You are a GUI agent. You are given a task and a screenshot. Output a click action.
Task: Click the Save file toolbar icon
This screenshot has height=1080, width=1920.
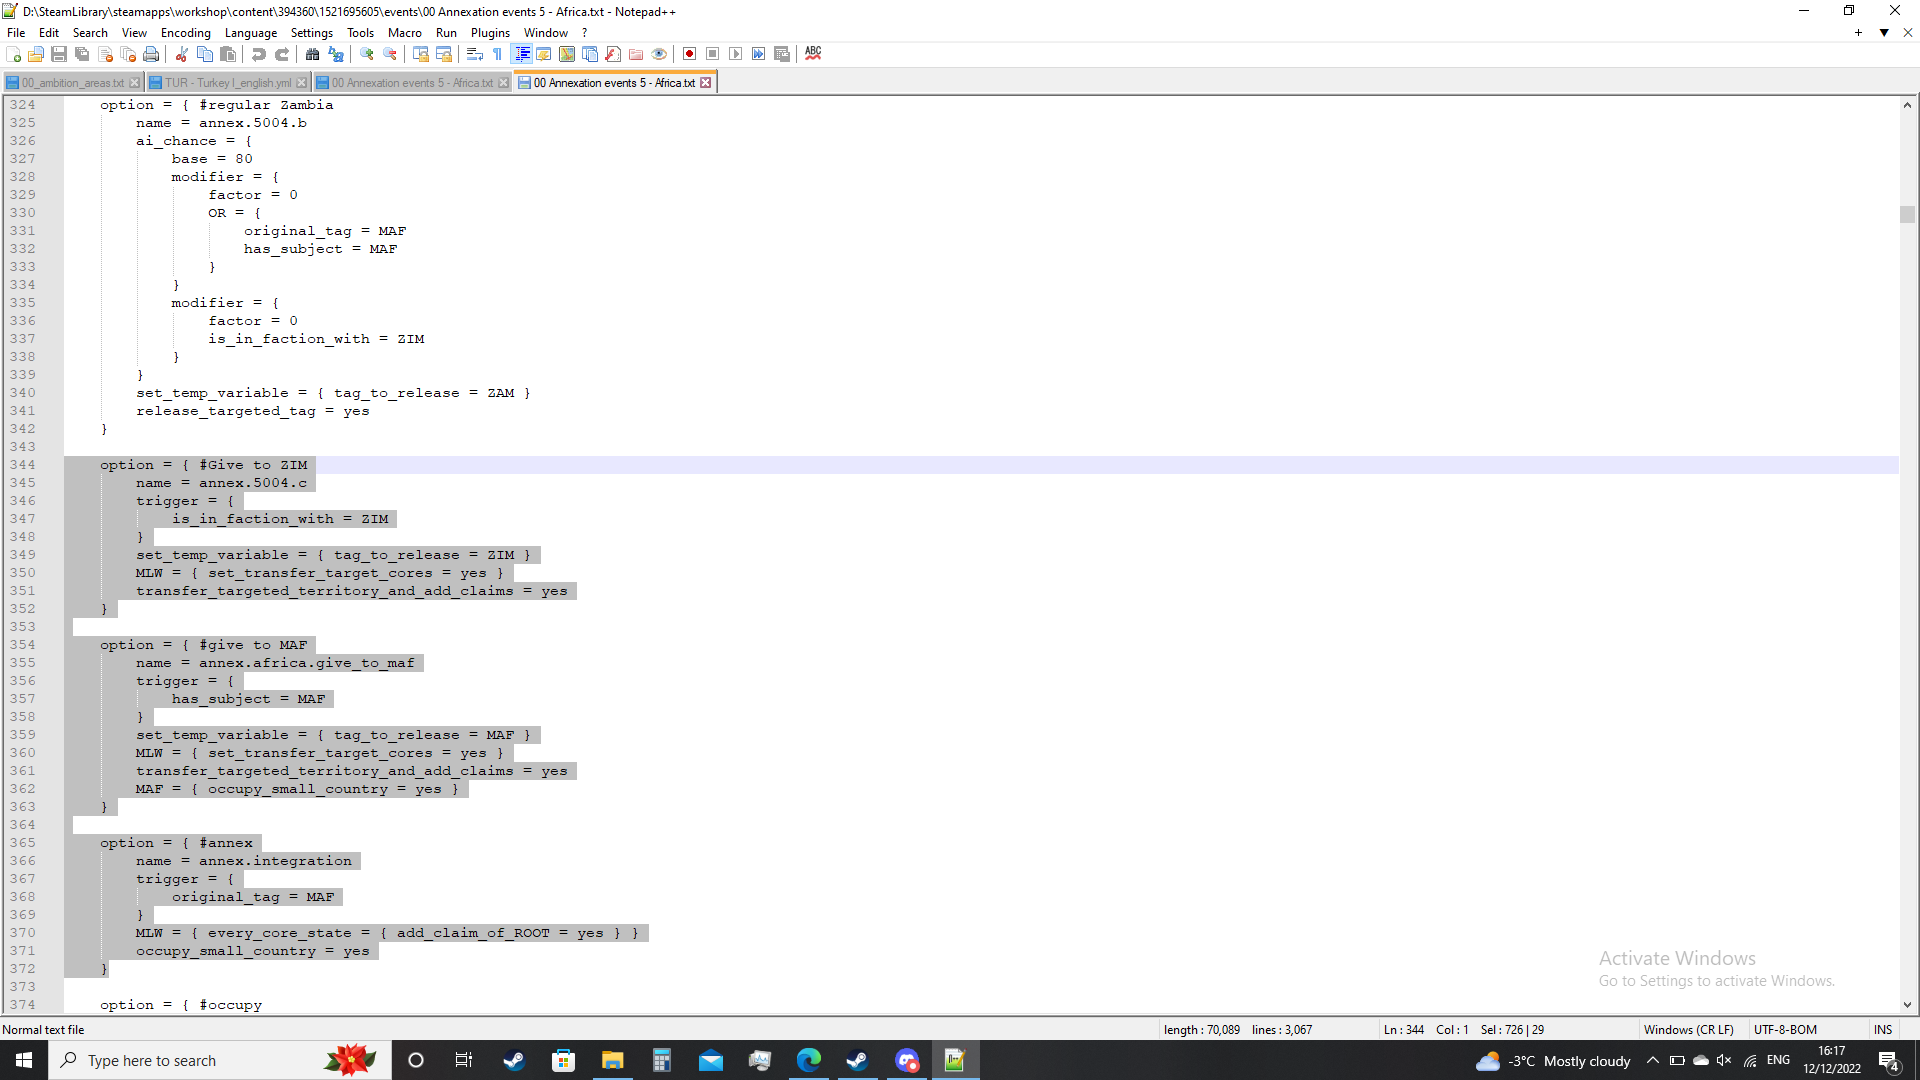59,54
